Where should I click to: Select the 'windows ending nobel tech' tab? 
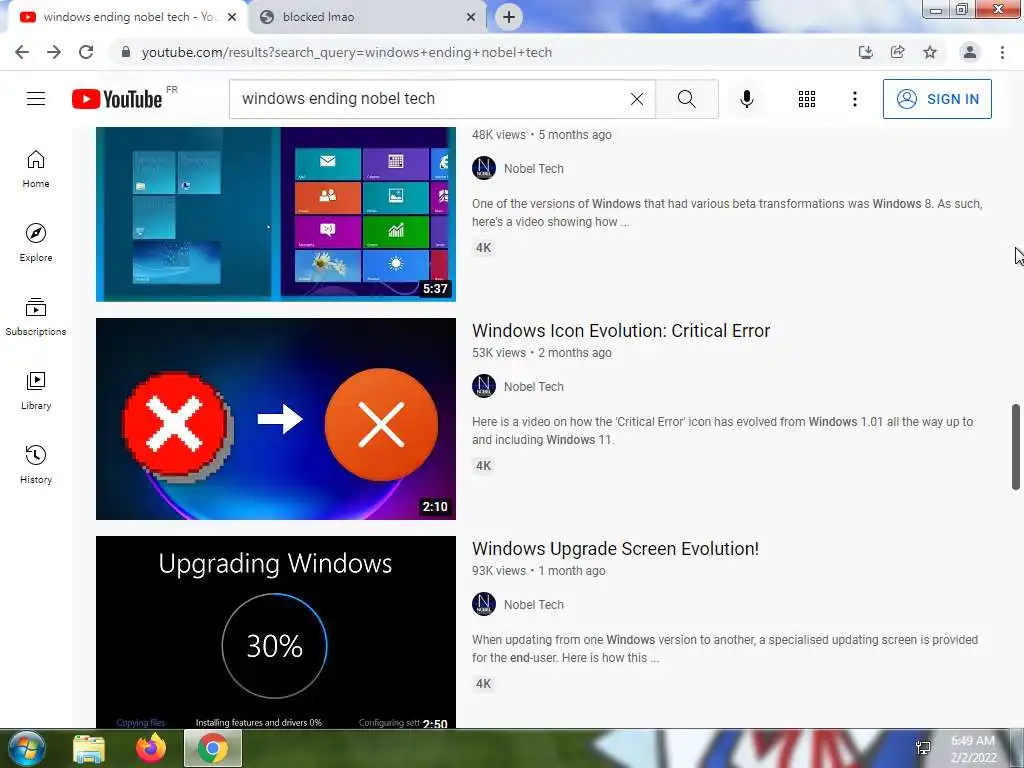[127, 18]
